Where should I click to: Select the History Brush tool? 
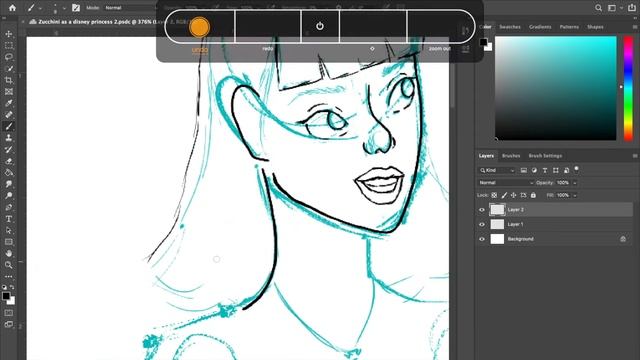pyautogui.click(x=9, y=149)
